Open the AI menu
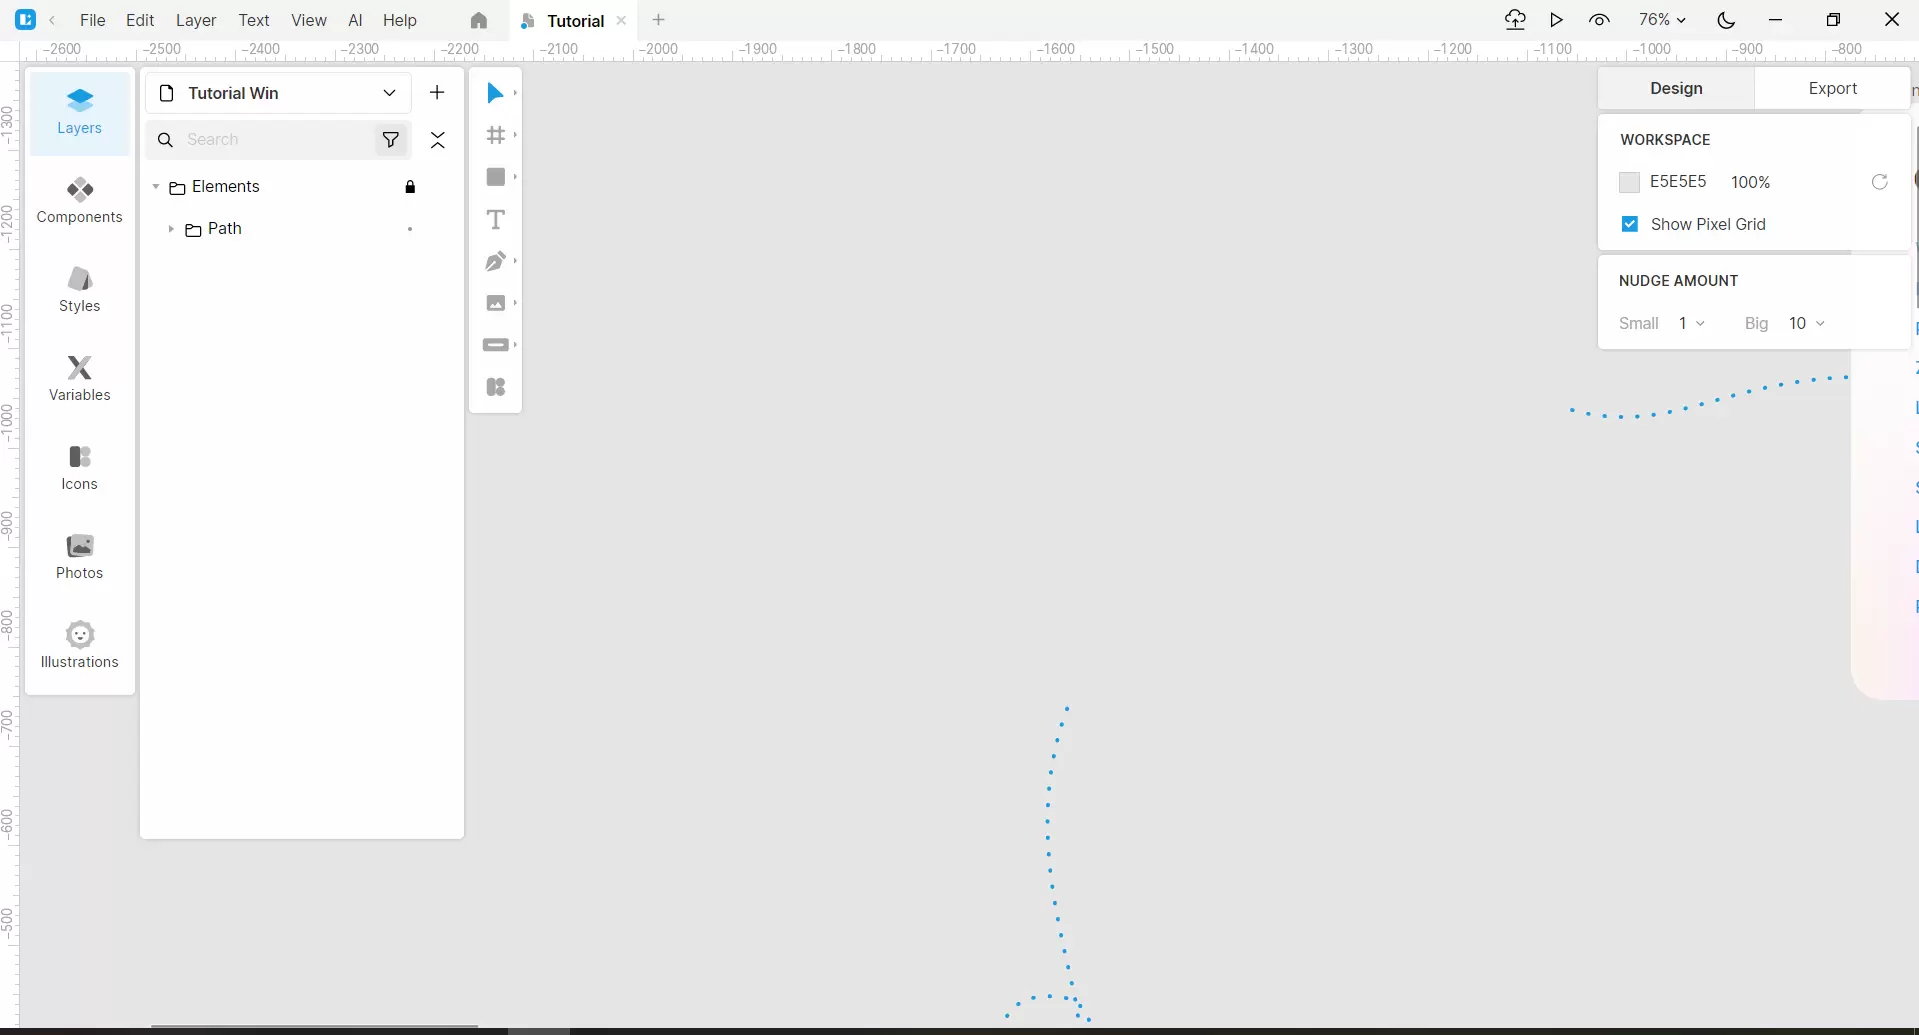The image size is (1919, 1035). click(x=355, y=20)
